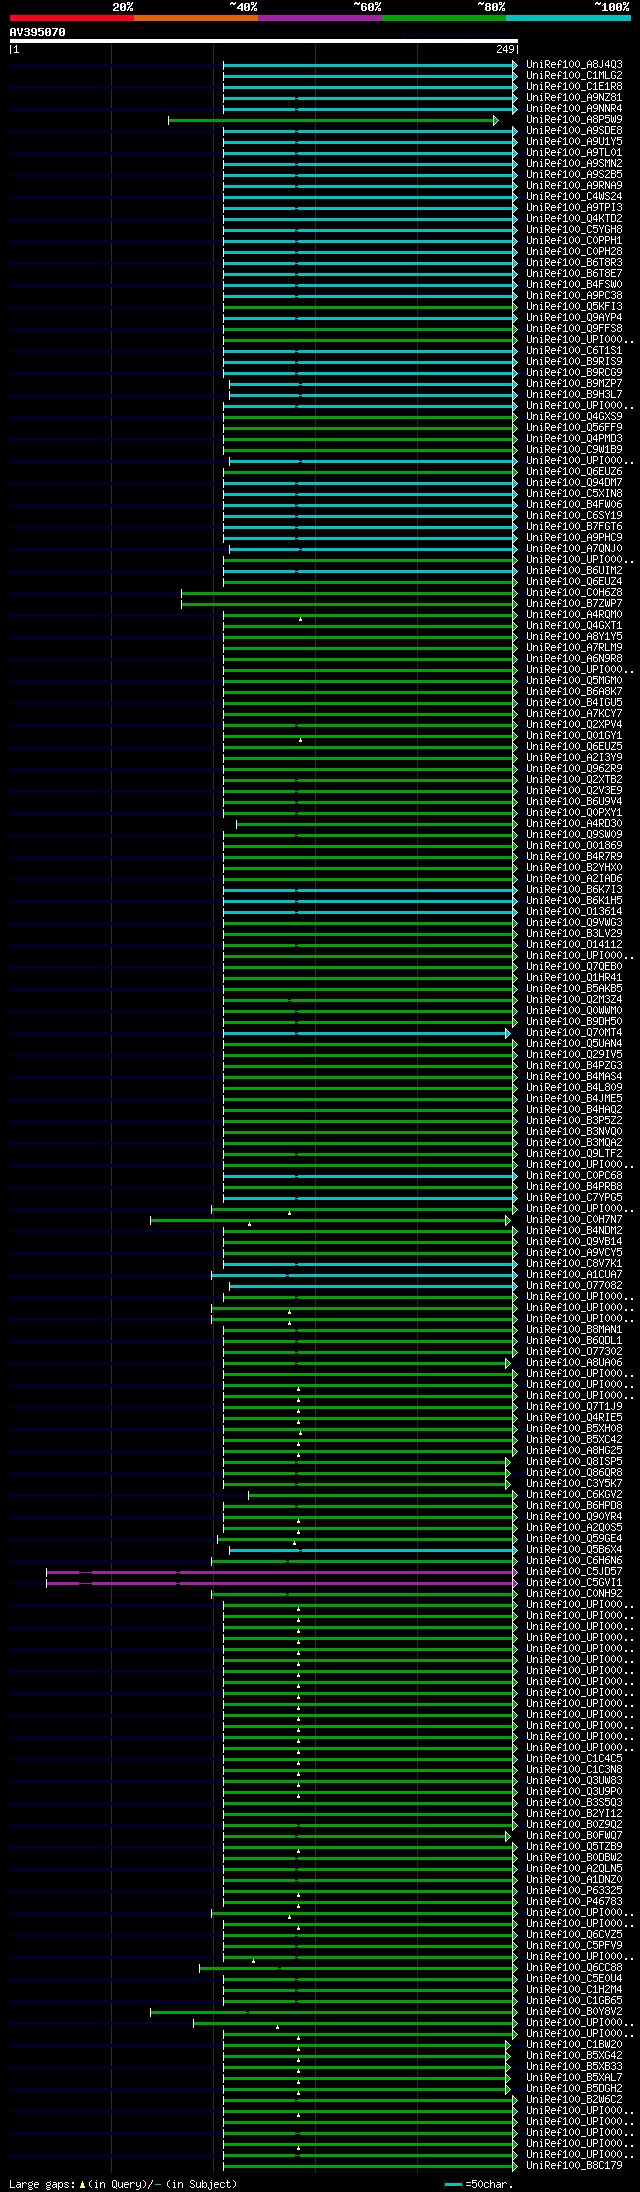Select the UniRef100_A8UA06 label
Viewport: 640px width, 2192px height.
click(574, 1362)
